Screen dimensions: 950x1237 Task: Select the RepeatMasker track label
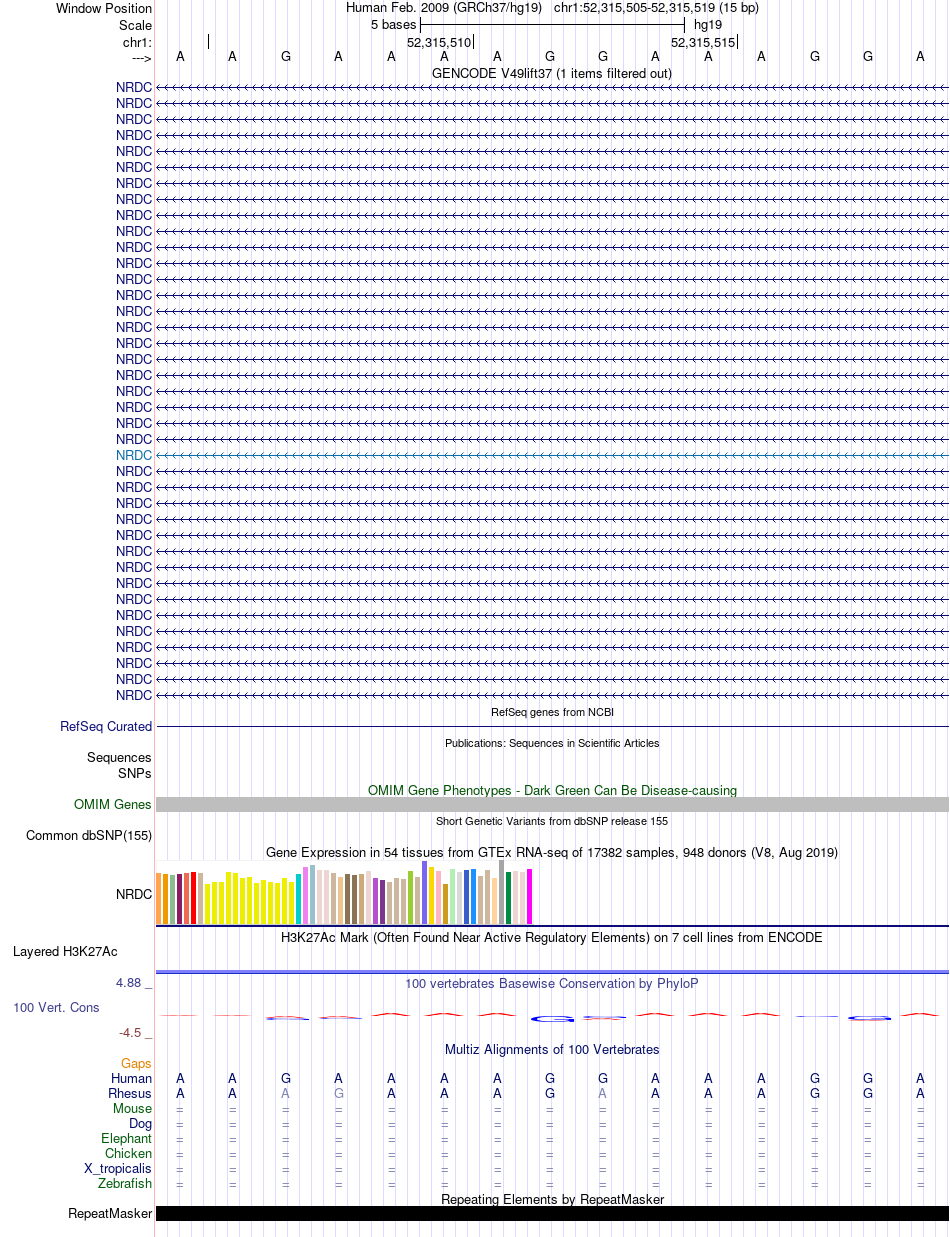click(110, 1214)
